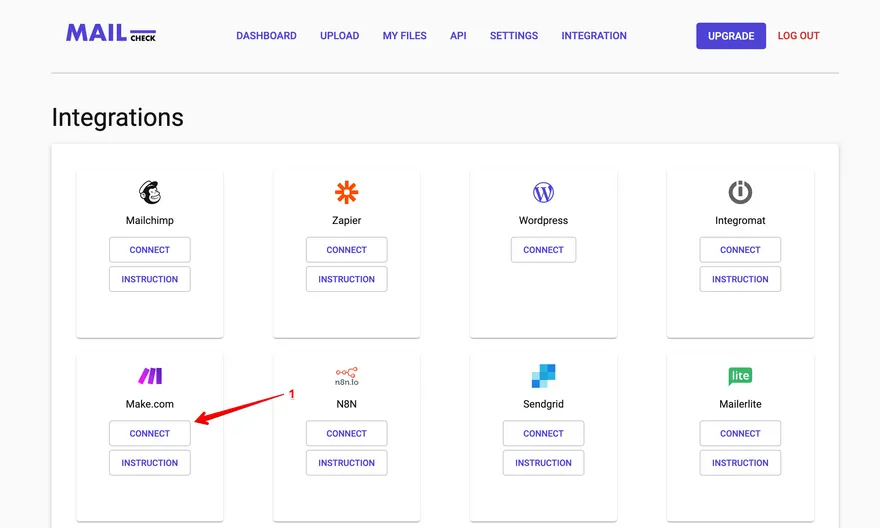Click the Wordpress card label
Screen dimensions: 880x528
click(x=543, y=221)
